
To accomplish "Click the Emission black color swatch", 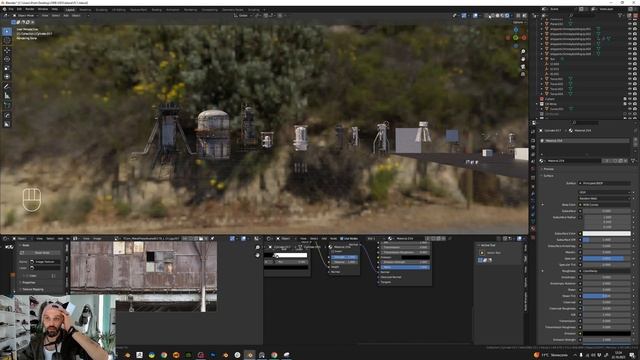I will click(607, 333).
